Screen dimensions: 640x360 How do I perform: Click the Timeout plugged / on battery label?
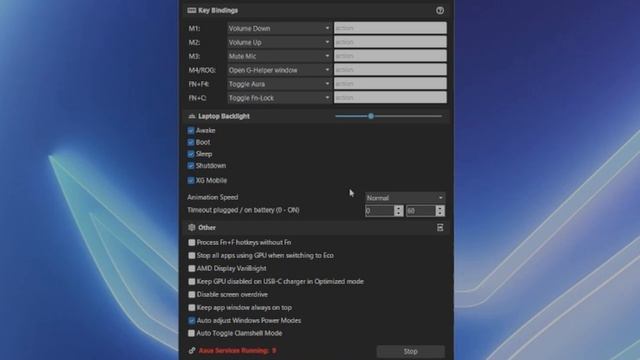(243, 210)
